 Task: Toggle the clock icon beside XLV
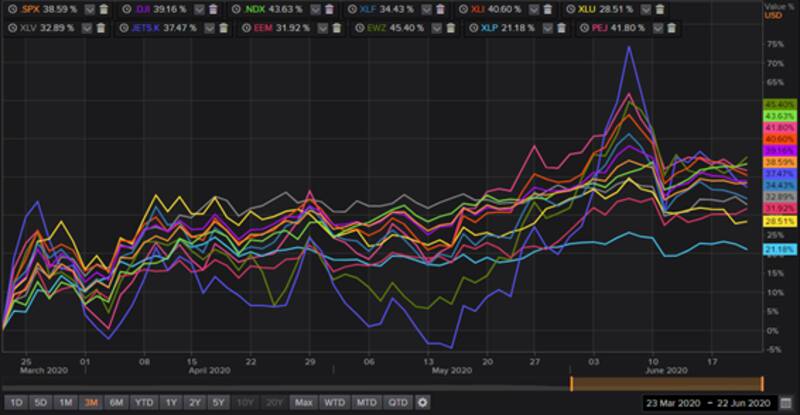[x=10, y=28]
